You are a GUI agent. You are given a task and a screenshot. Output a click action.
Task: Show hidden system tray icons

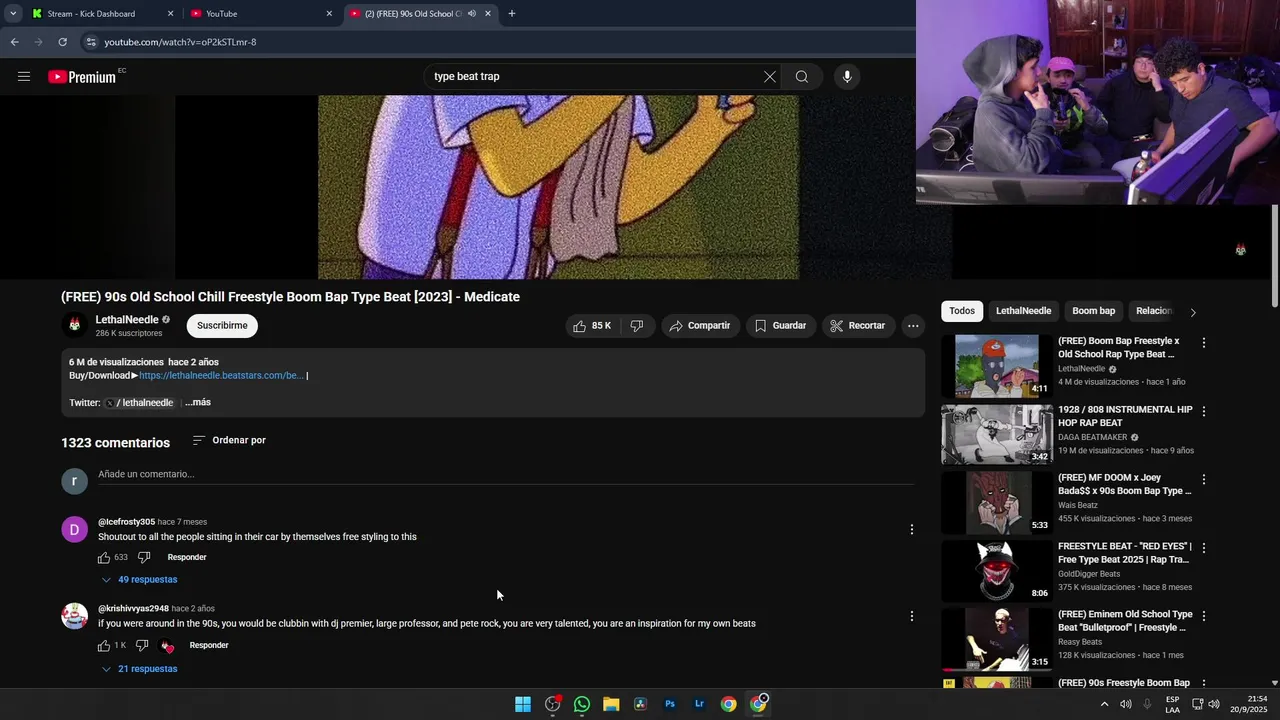pyautogui.click(x=1104, y=704)
